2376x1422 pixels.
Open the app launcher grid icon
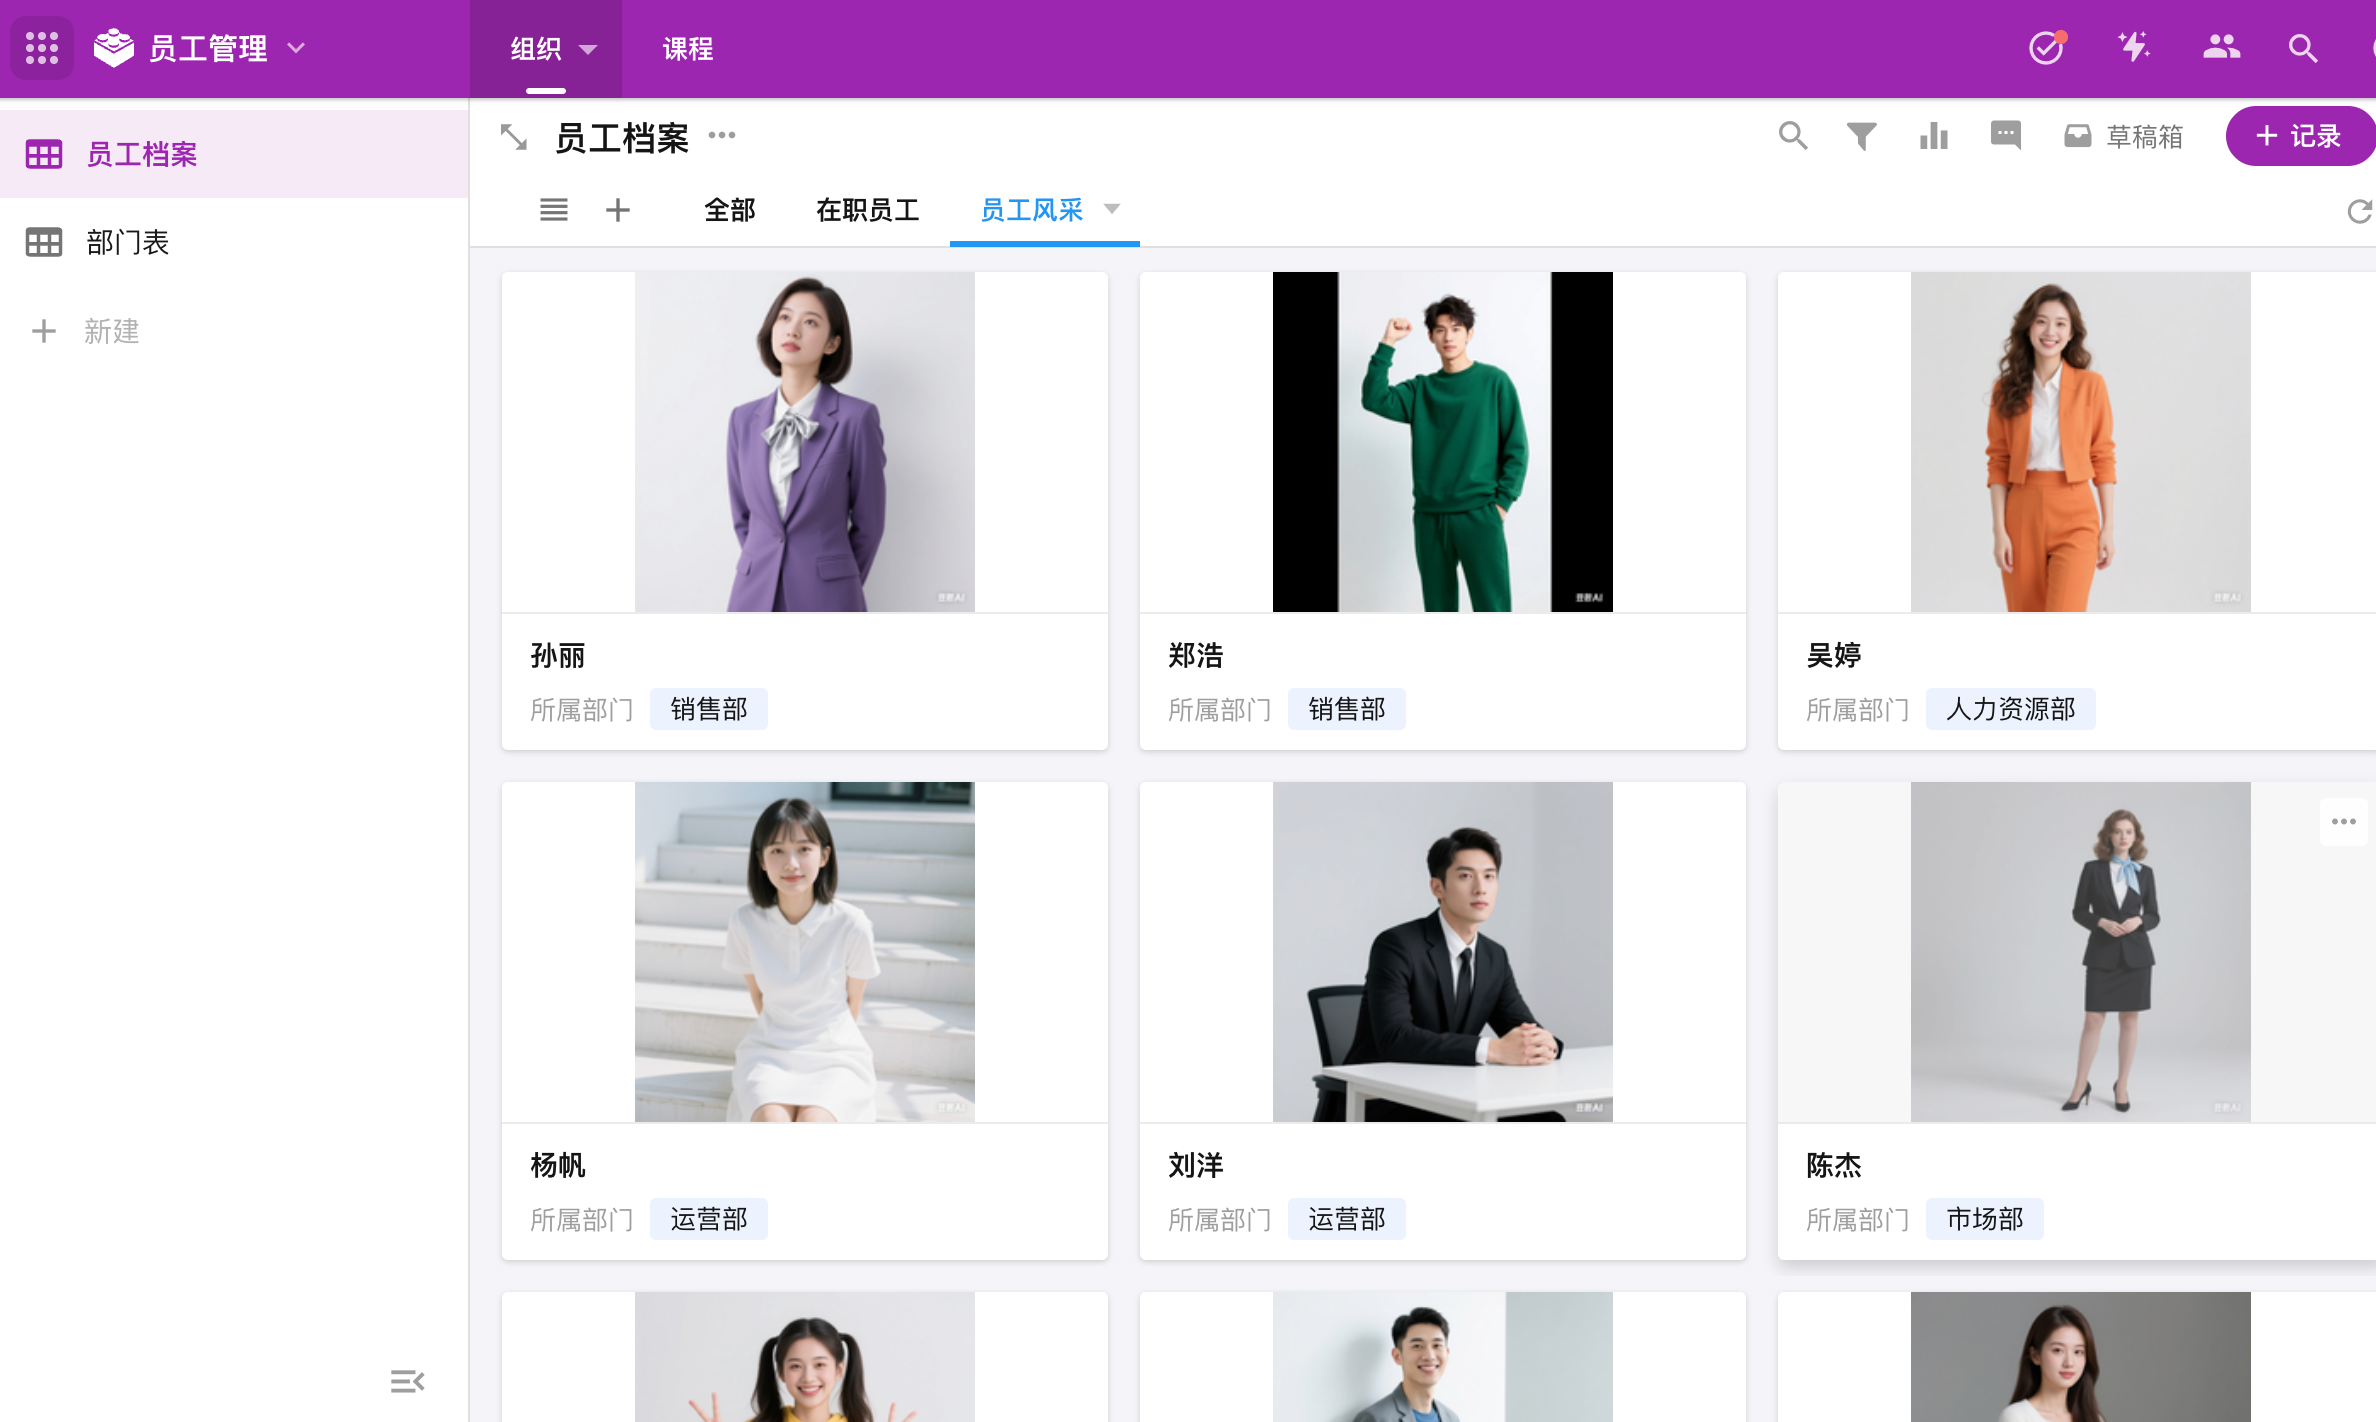(x=42, y=48)
